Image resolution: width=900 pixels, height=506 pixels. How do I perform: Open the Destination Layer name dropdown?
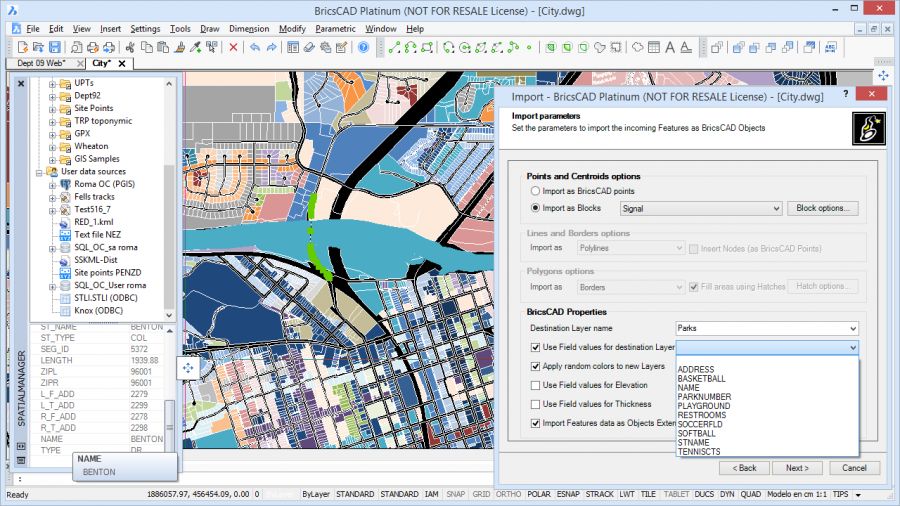[852, 328]
